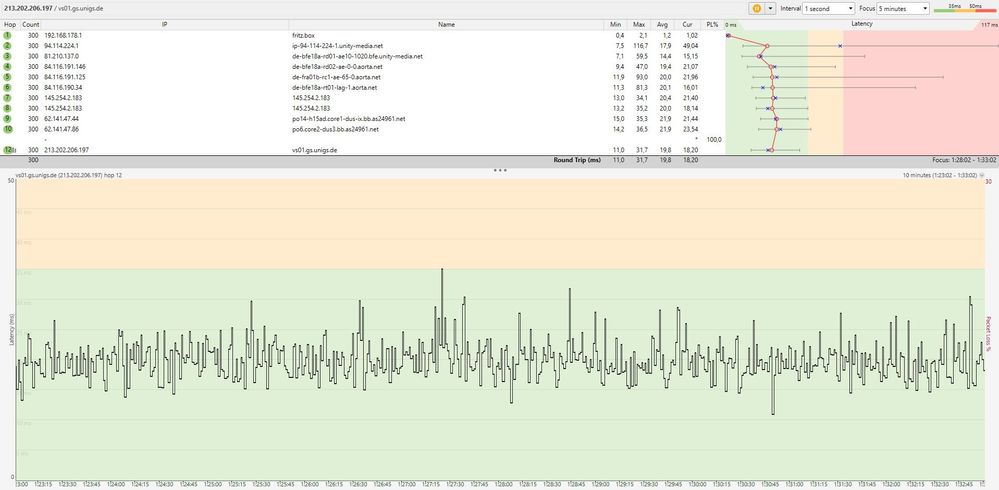Select hop 7 green circle icon
The width and height of the screenshot is (999, 490).
(x=6, y=97)
